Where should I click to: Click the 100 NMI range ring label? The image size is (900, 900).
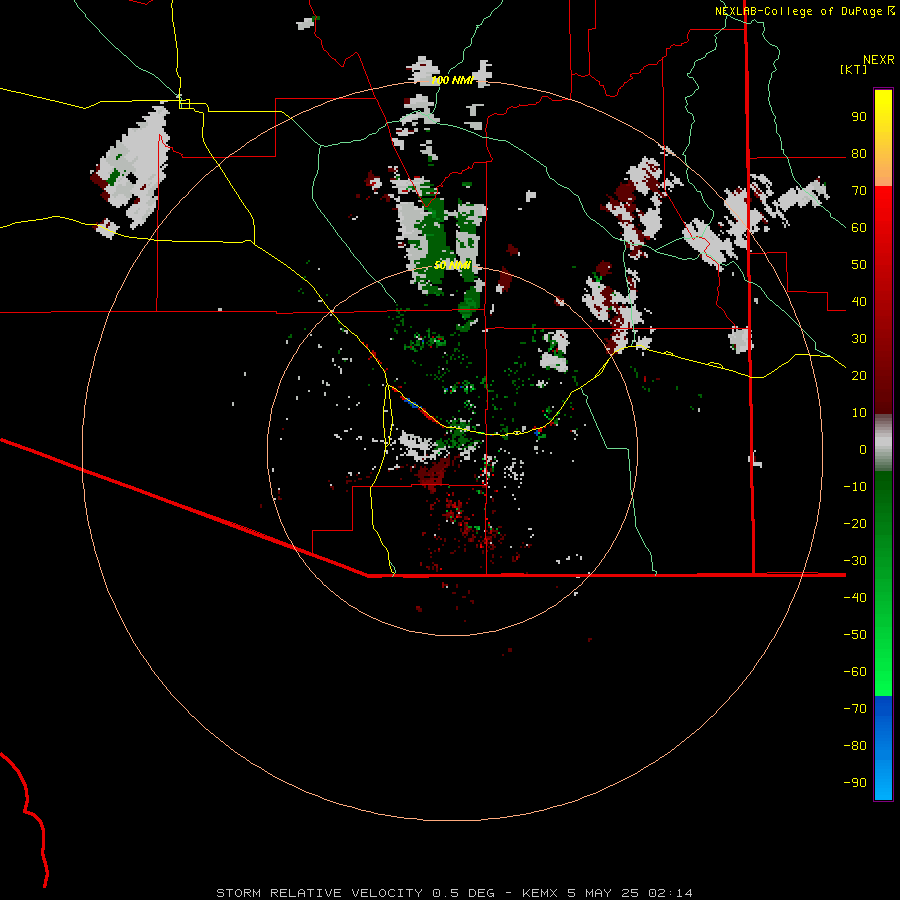coord(452,80)
